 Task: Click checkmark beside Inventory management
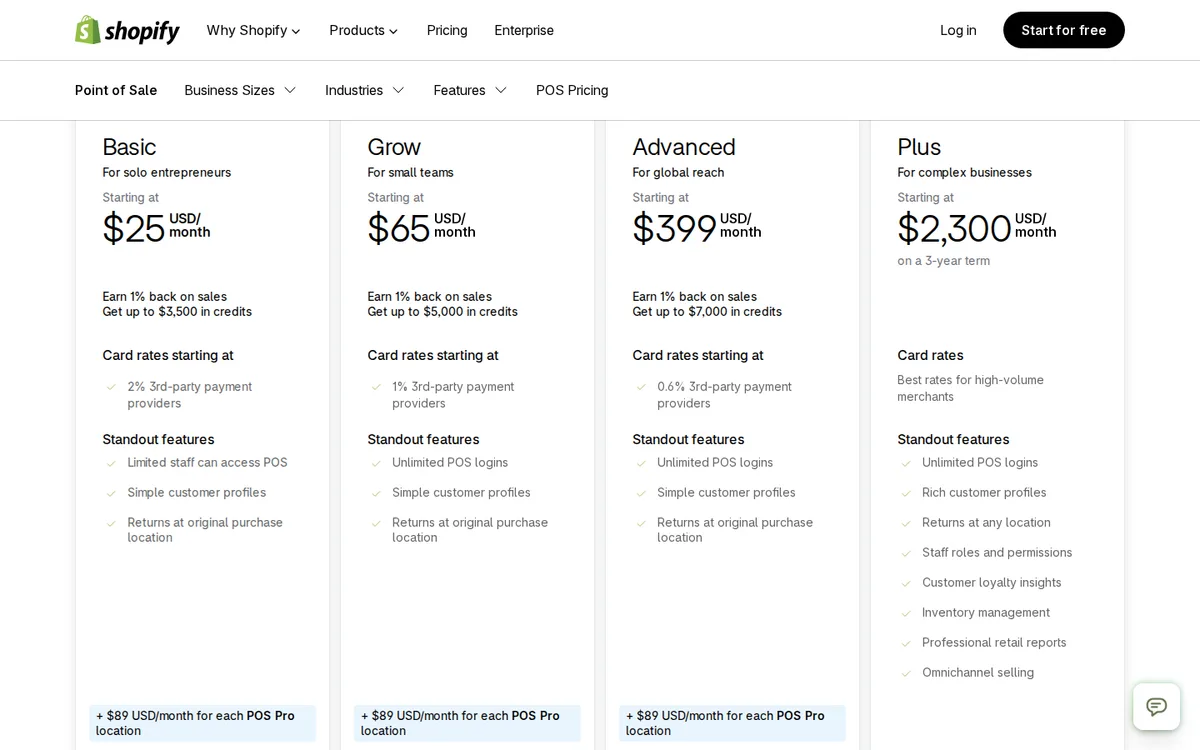tap(906, 613)
